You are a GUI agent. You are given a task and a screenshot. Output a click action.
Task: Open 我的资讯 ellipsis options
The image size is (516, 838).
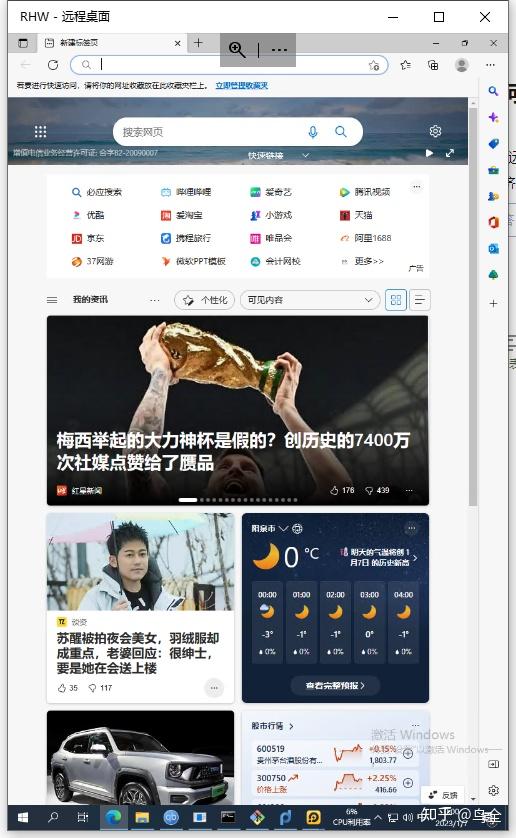155,300
